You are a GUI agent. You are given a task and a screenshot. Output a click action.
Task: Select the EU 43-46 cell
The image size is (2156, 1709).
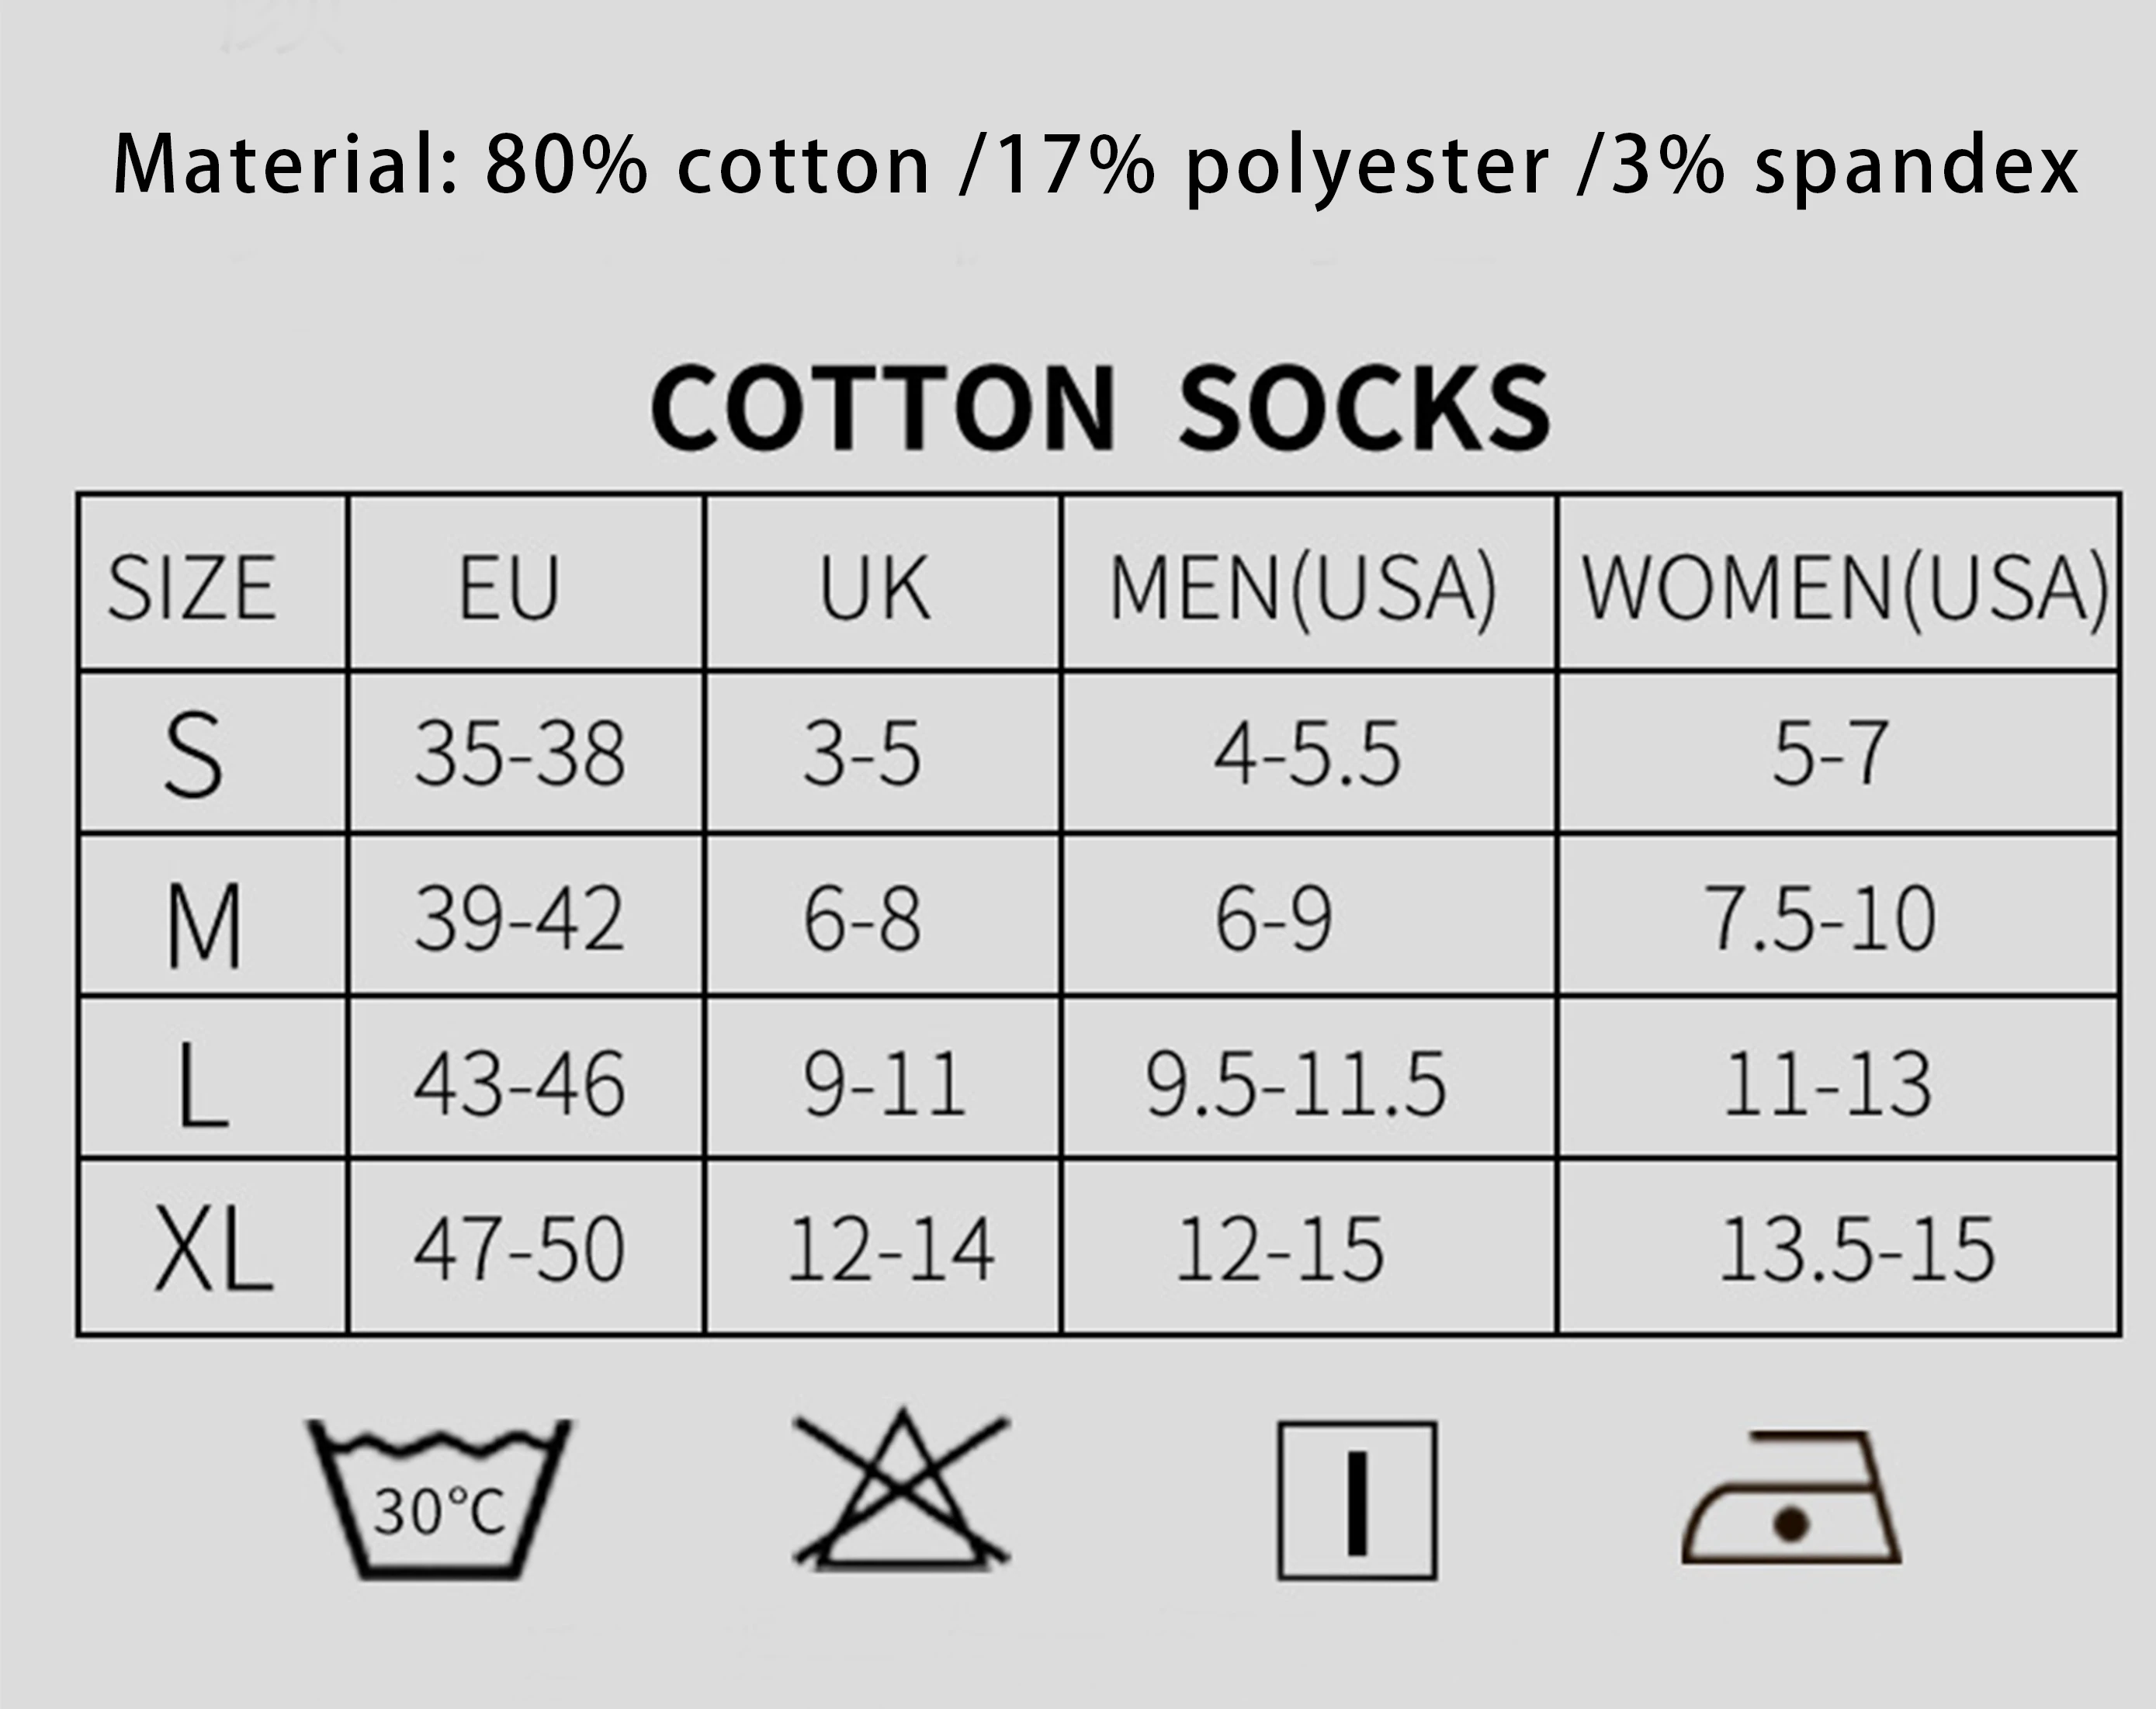click(520, 1084)
